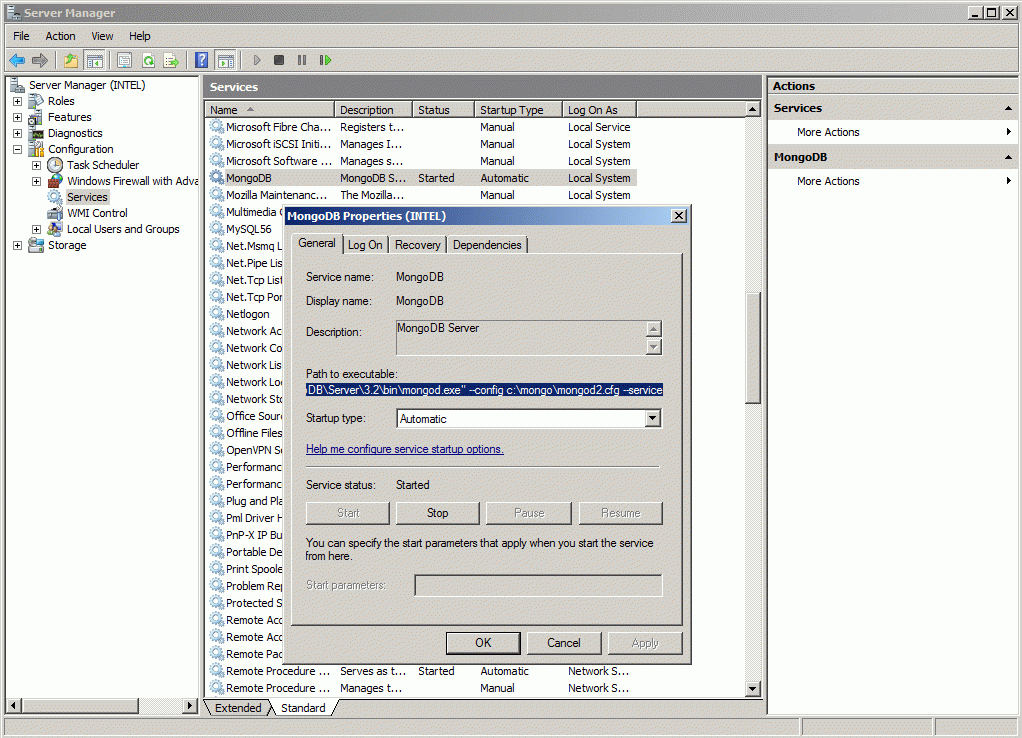Select the Roles node icon
Screen dimensions: 1022x738
[36, 101]
